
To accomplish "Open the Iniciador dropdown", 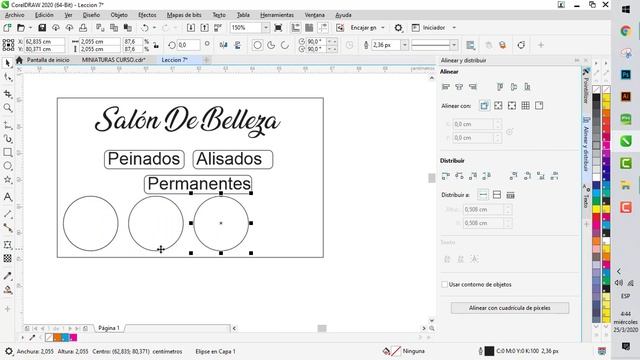I will click(454, 28).
